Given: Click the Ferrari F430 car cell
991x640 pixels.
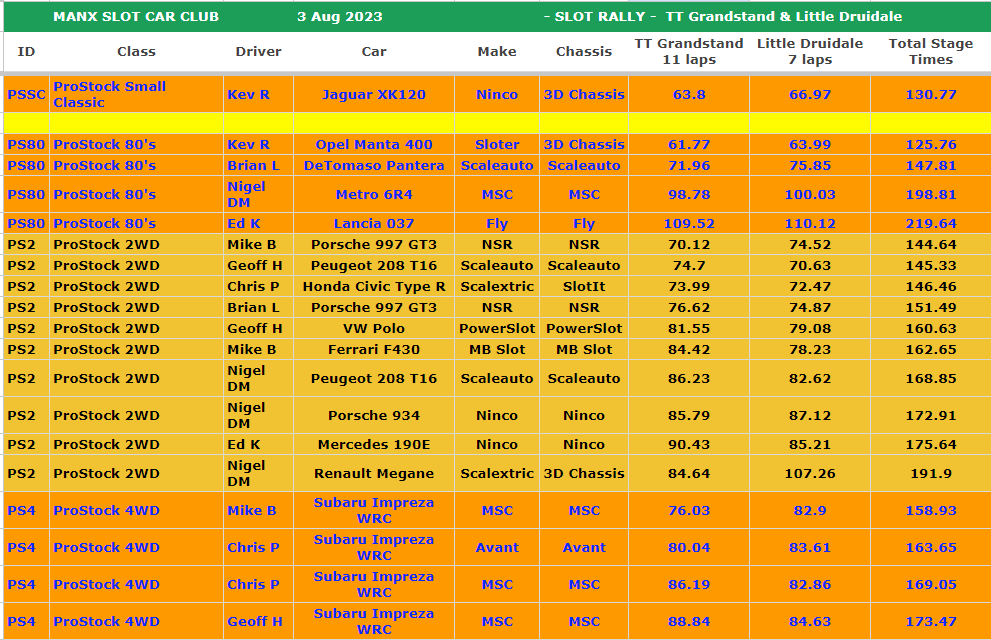Looking at the screenshot, I should (x=373, y=350).
